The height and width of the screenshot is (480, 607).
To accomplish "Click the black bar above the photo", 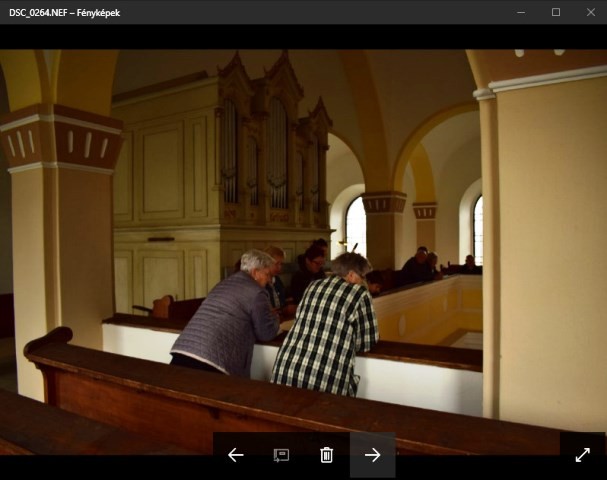I will click(x=300, y=37).
